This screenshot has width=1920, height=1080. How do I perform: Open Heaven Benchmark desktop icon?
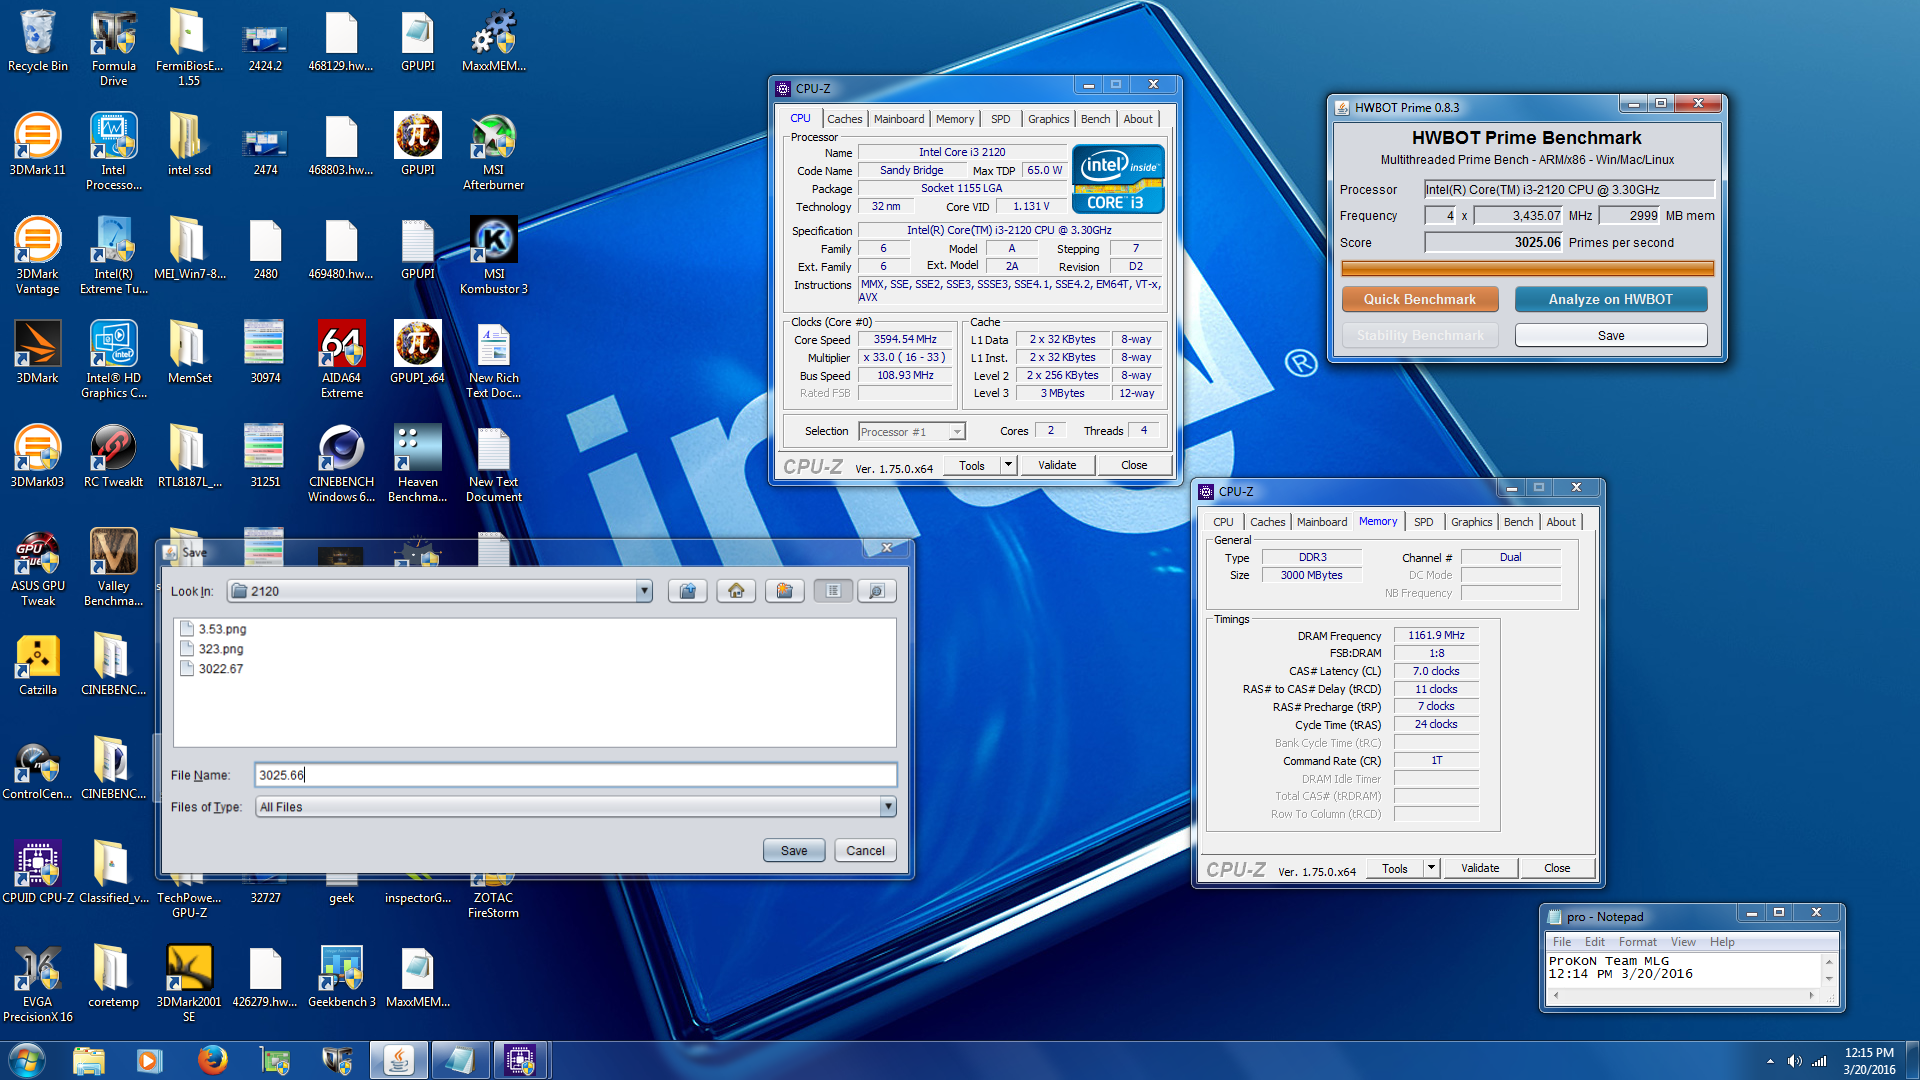[x=418, y=465]
